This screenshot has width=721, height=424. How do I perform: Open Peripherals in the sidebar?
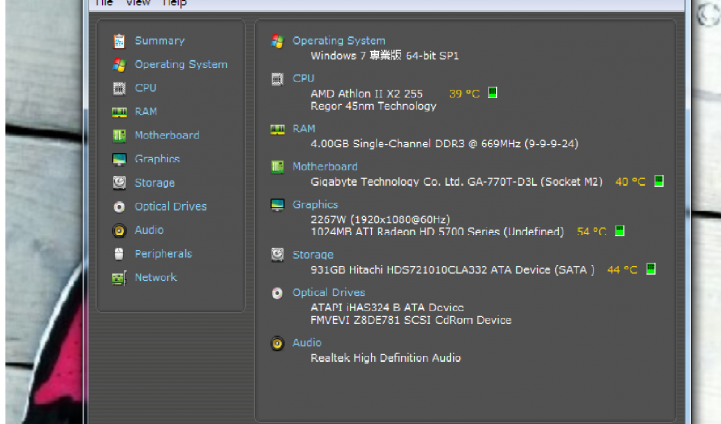(163, 254)
